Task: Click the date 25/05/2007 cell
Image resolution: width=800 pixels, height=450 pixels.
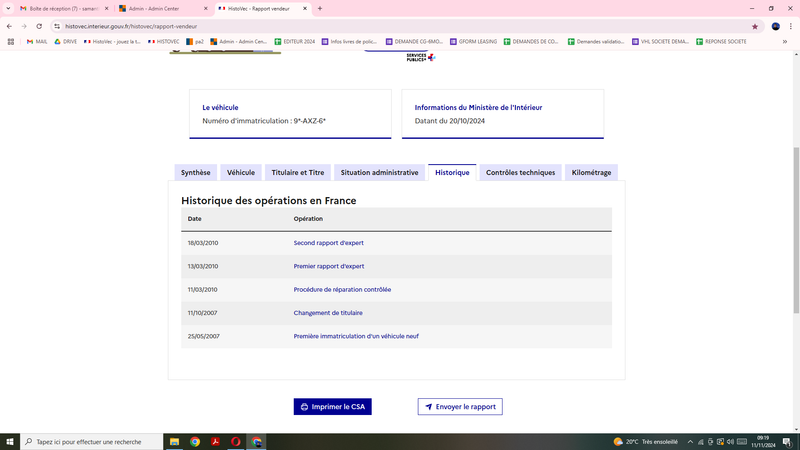Action: [204, 336]
